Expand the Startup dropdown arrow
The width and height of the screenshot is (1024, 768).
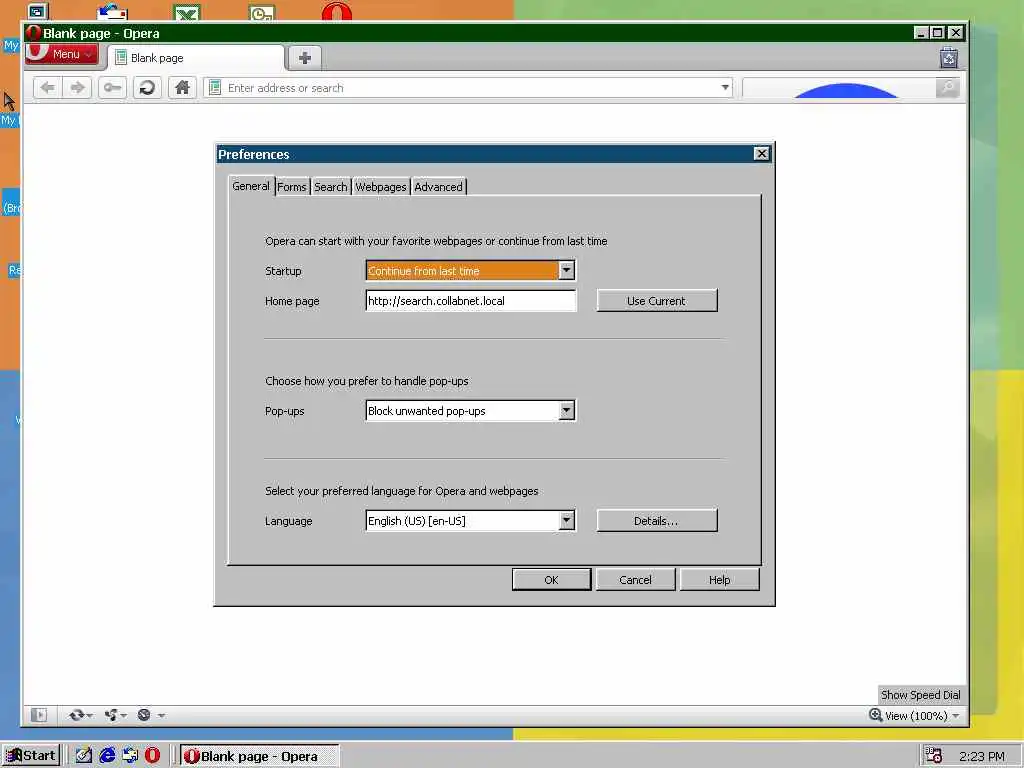566,270
